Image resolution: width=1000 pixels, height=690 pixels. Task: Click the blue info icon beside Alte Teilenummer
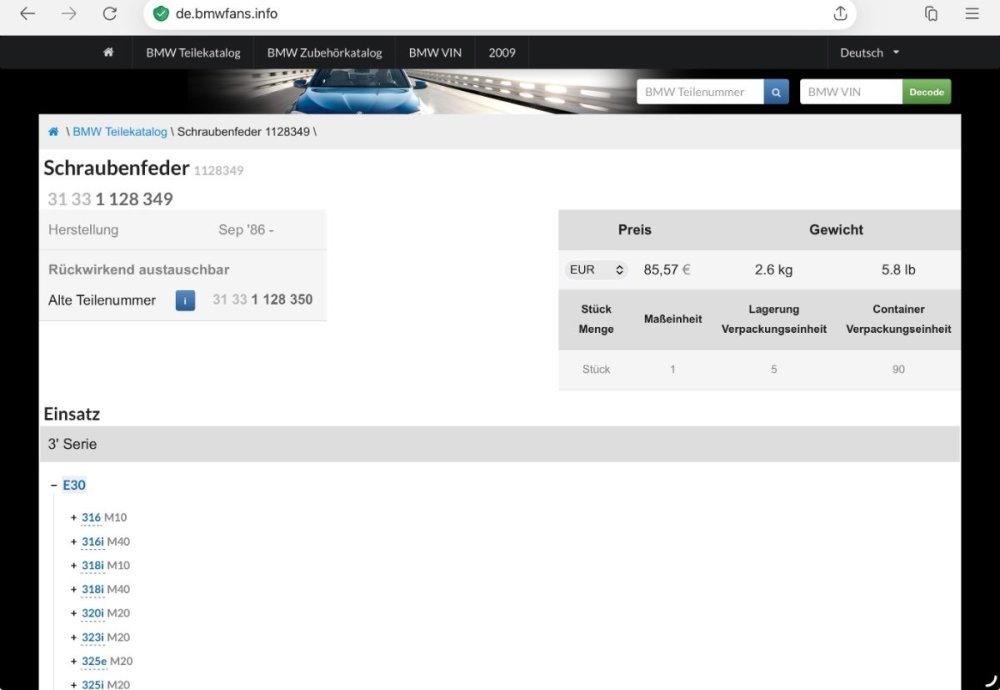(185, 300)
